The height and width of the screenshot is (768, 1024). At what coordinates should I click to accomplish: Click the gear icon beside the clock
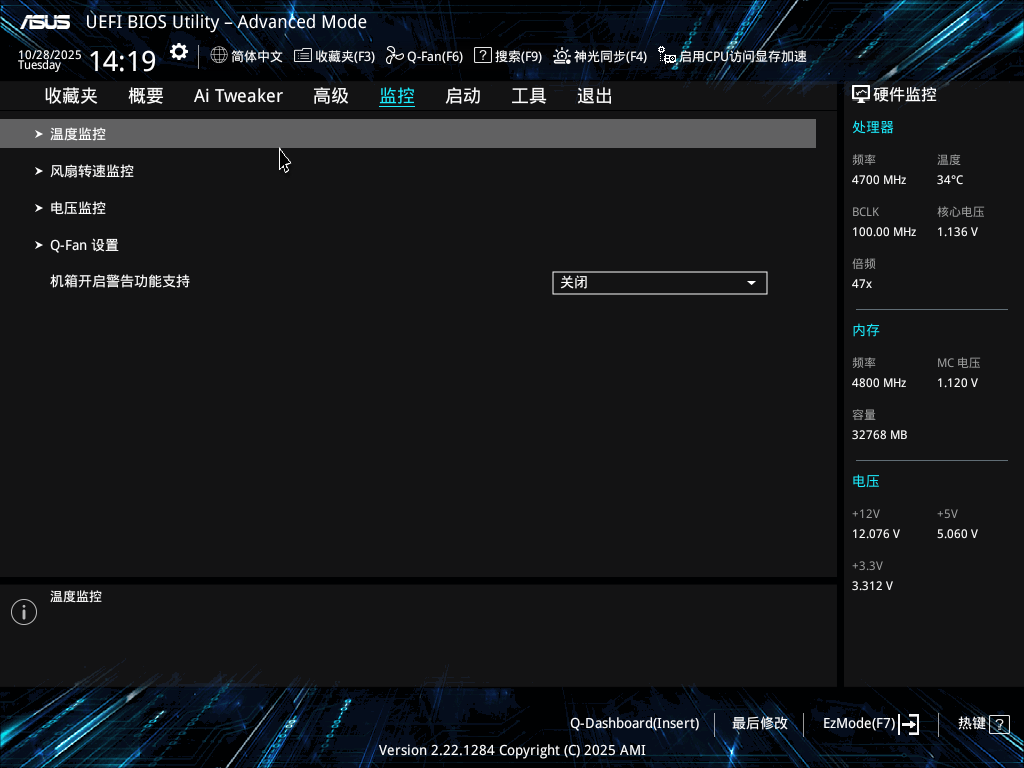[178, 50]
